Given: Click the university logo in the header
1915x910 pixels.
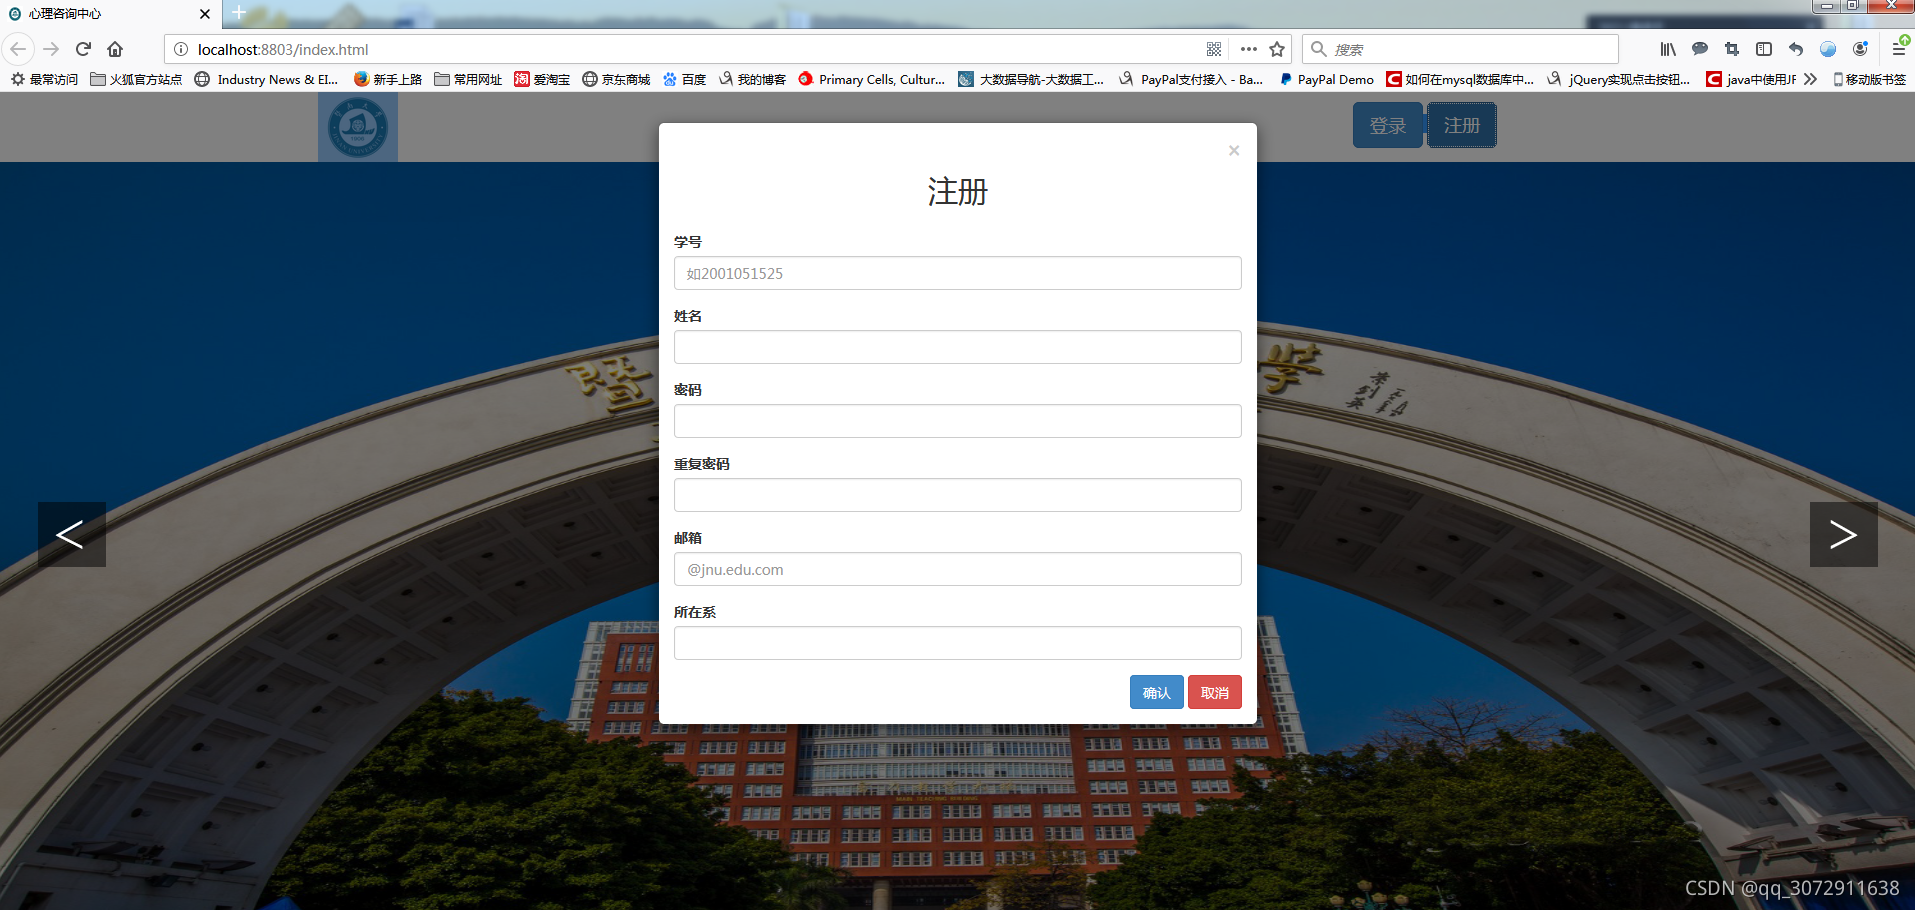Looking at the screenshot, I should (358, 127).
